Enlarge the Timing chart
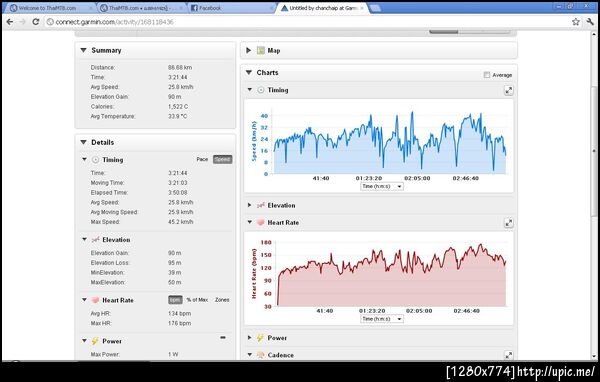Image resolution: width=600 pixels, height=382 pixels. pos(509,90)
